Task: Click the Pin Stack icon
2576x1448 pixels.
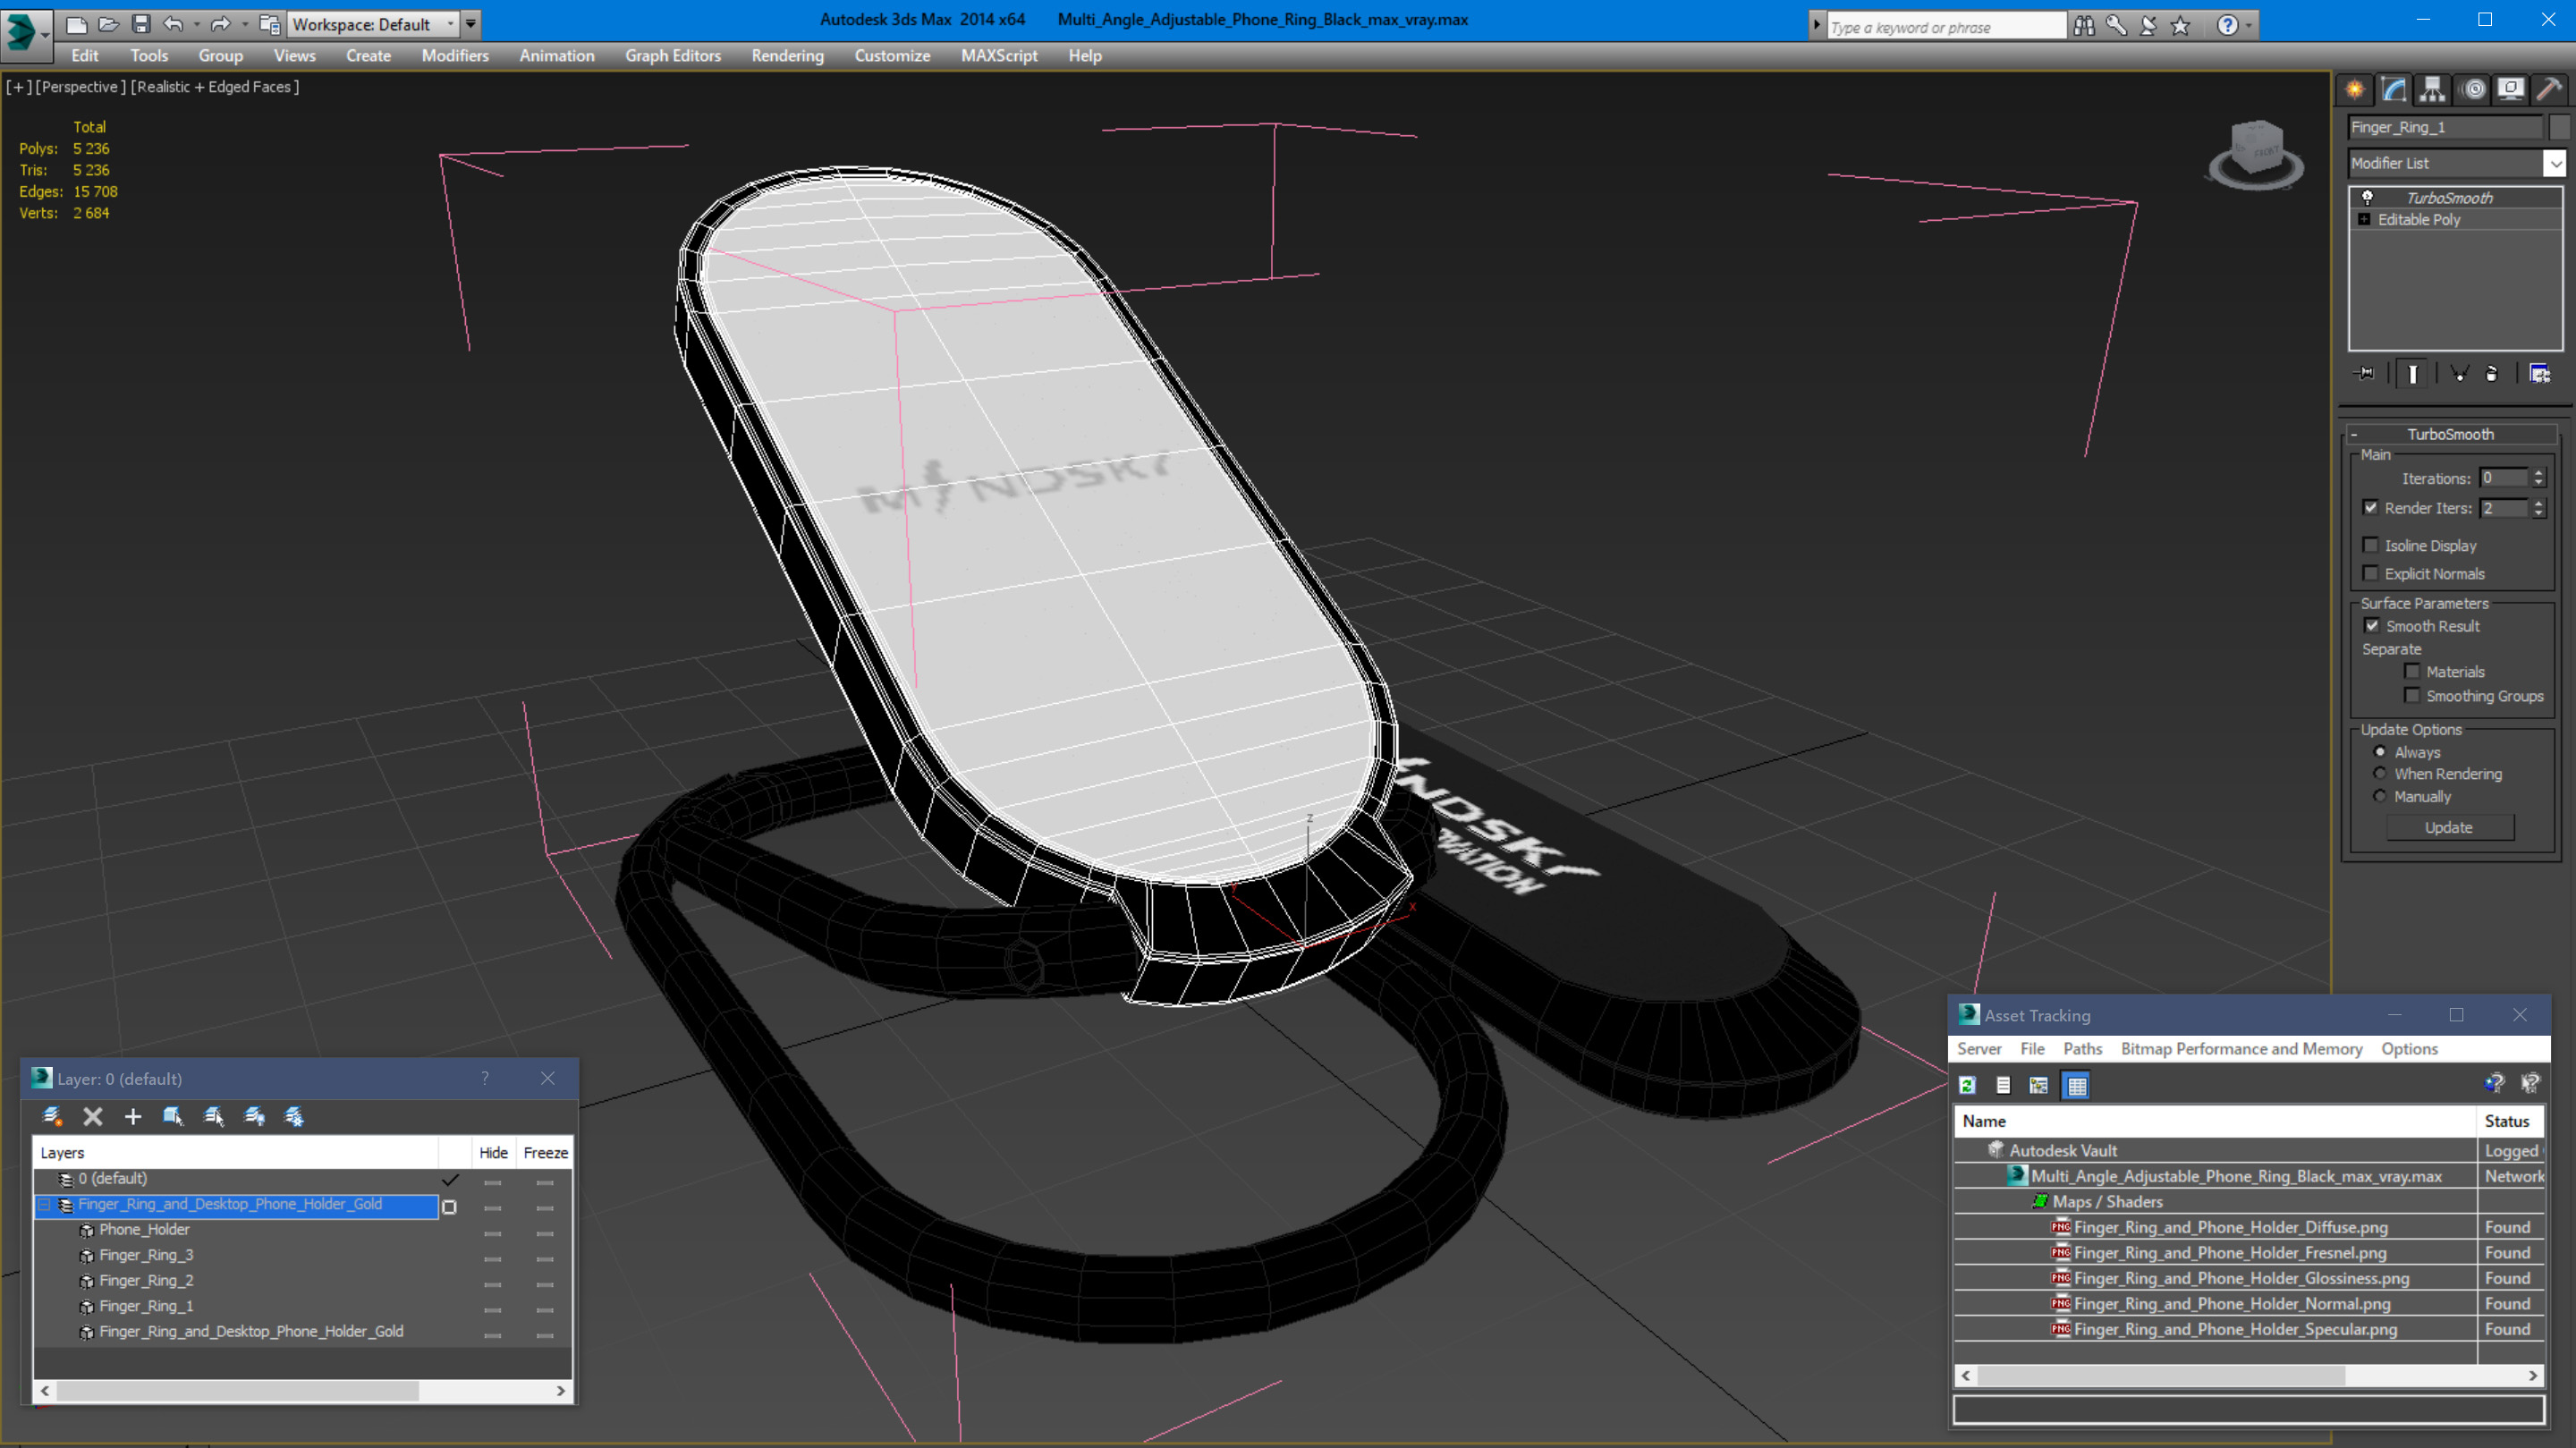Action: pyautogui.click(x=2365, y=373)
